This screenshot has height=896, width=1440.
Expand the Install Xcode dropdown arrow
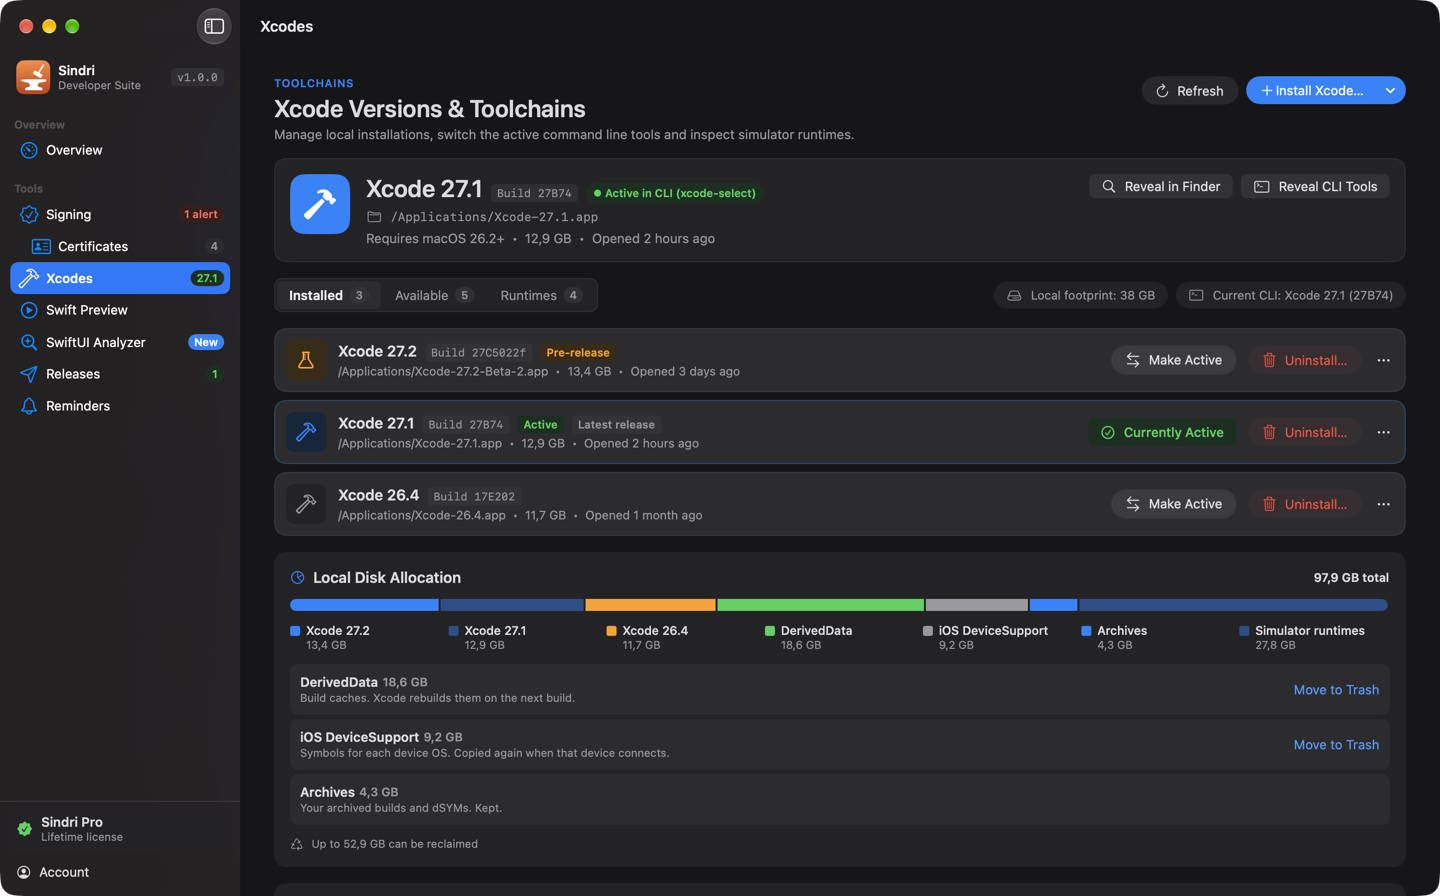1390,90
